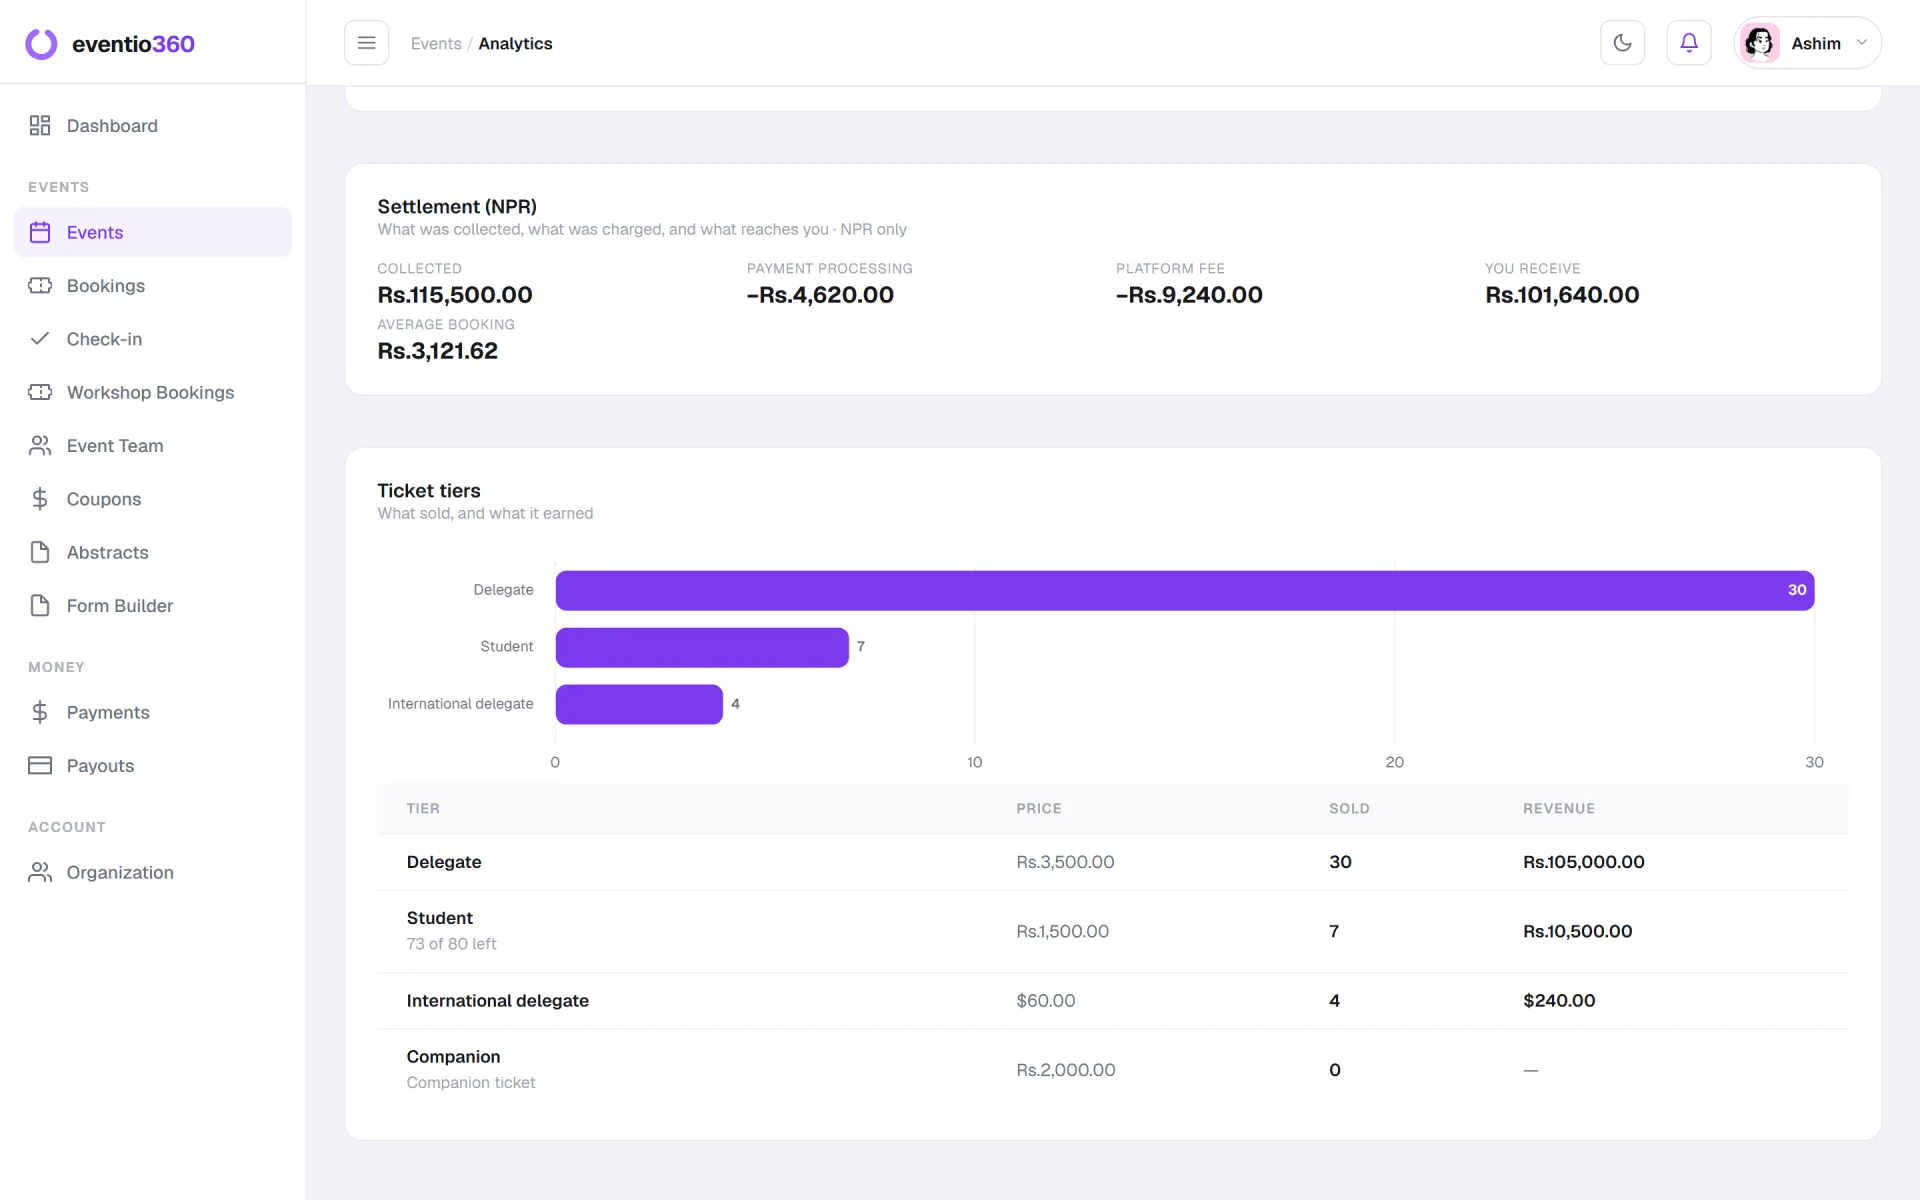Image resolution: width=1920 pixels, height=1200 pixels.
Task: Click the Form Builder file icon
Action: 40,606
